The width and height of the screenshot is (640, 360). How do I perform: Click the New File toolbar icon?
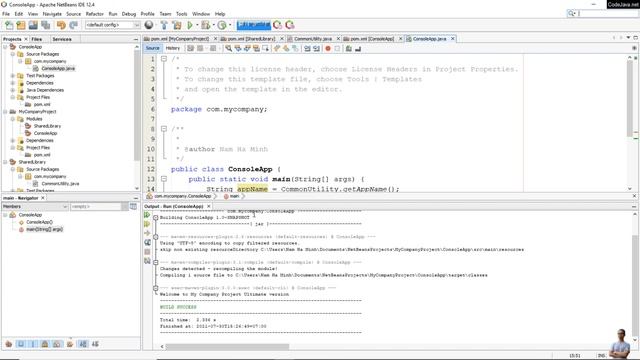(9, 25)
